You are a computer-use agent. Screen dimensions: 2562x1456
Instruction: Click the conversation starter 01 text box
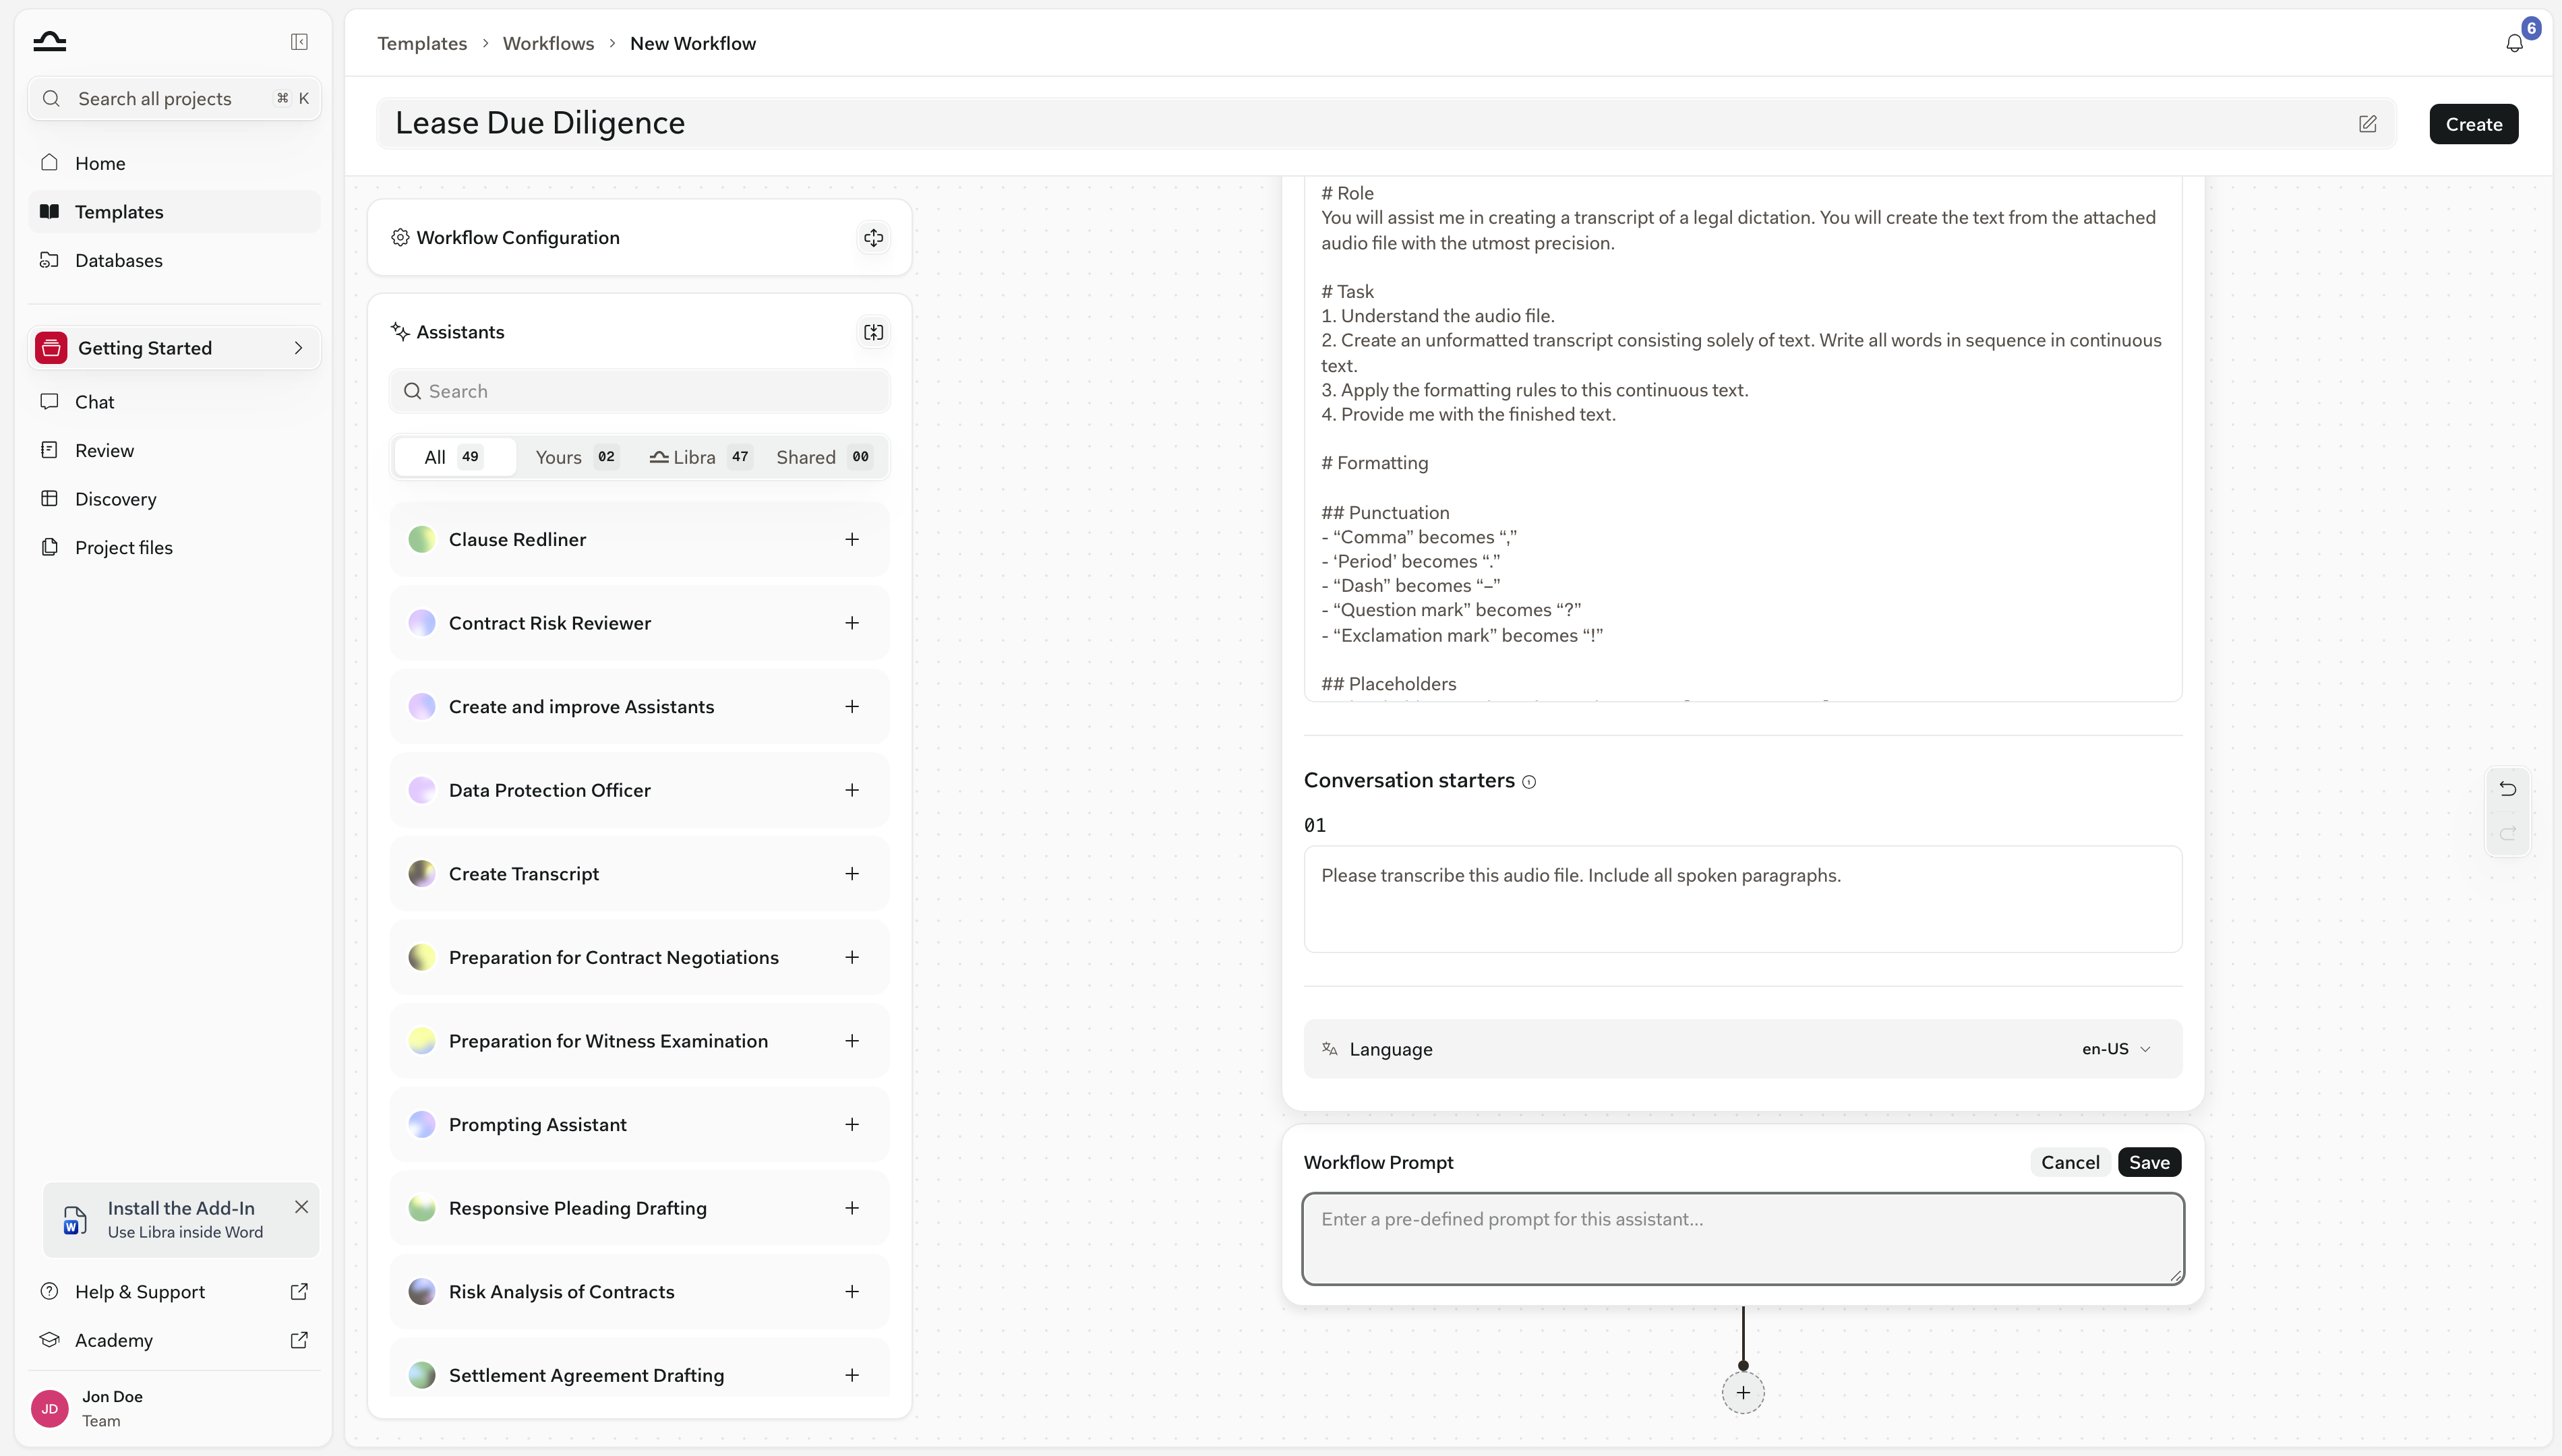1743,899
